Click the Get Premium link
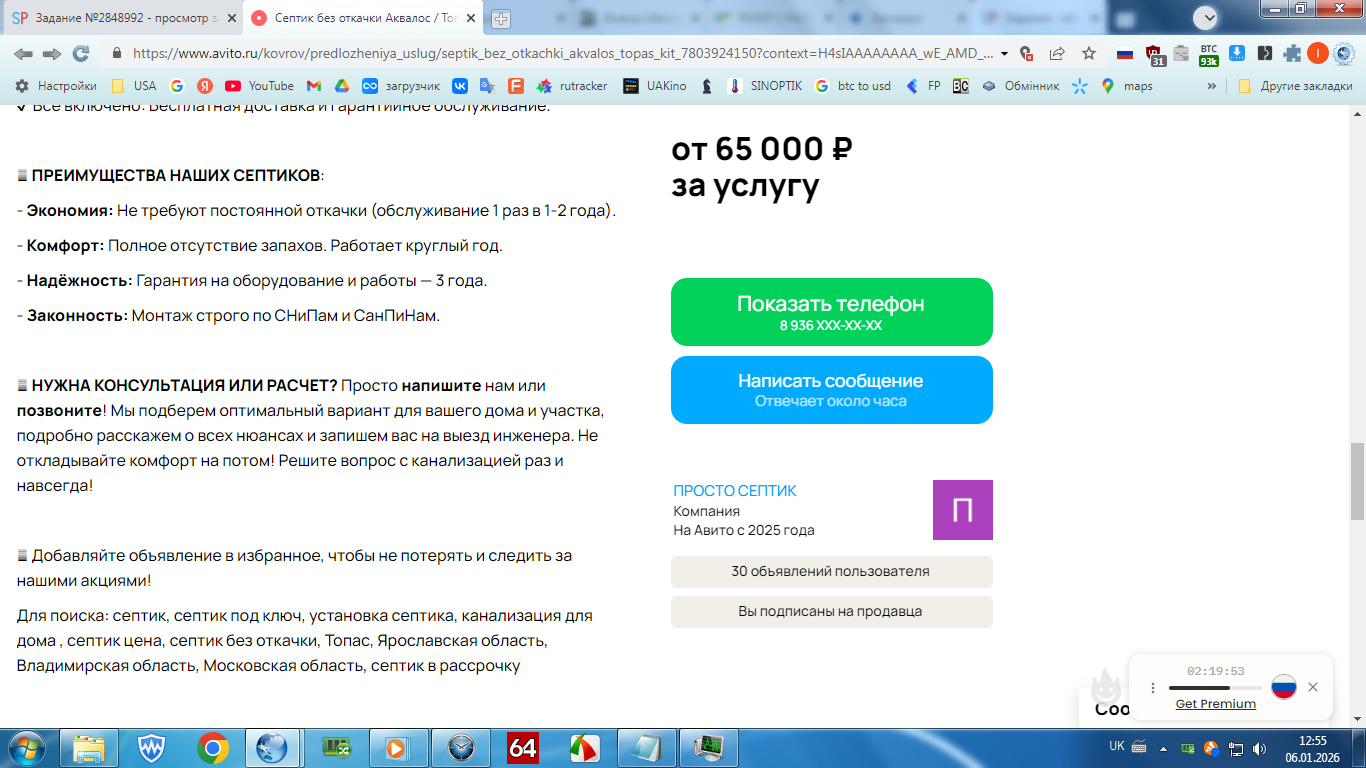 [1216, 704]
